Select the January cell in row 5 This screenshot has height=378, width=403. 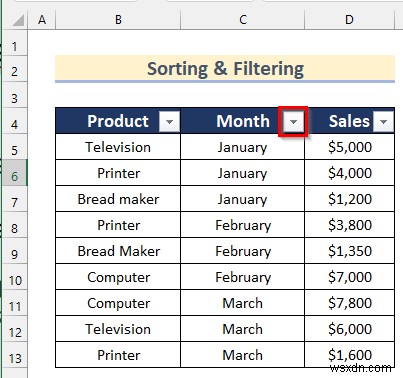click(243, 147)
